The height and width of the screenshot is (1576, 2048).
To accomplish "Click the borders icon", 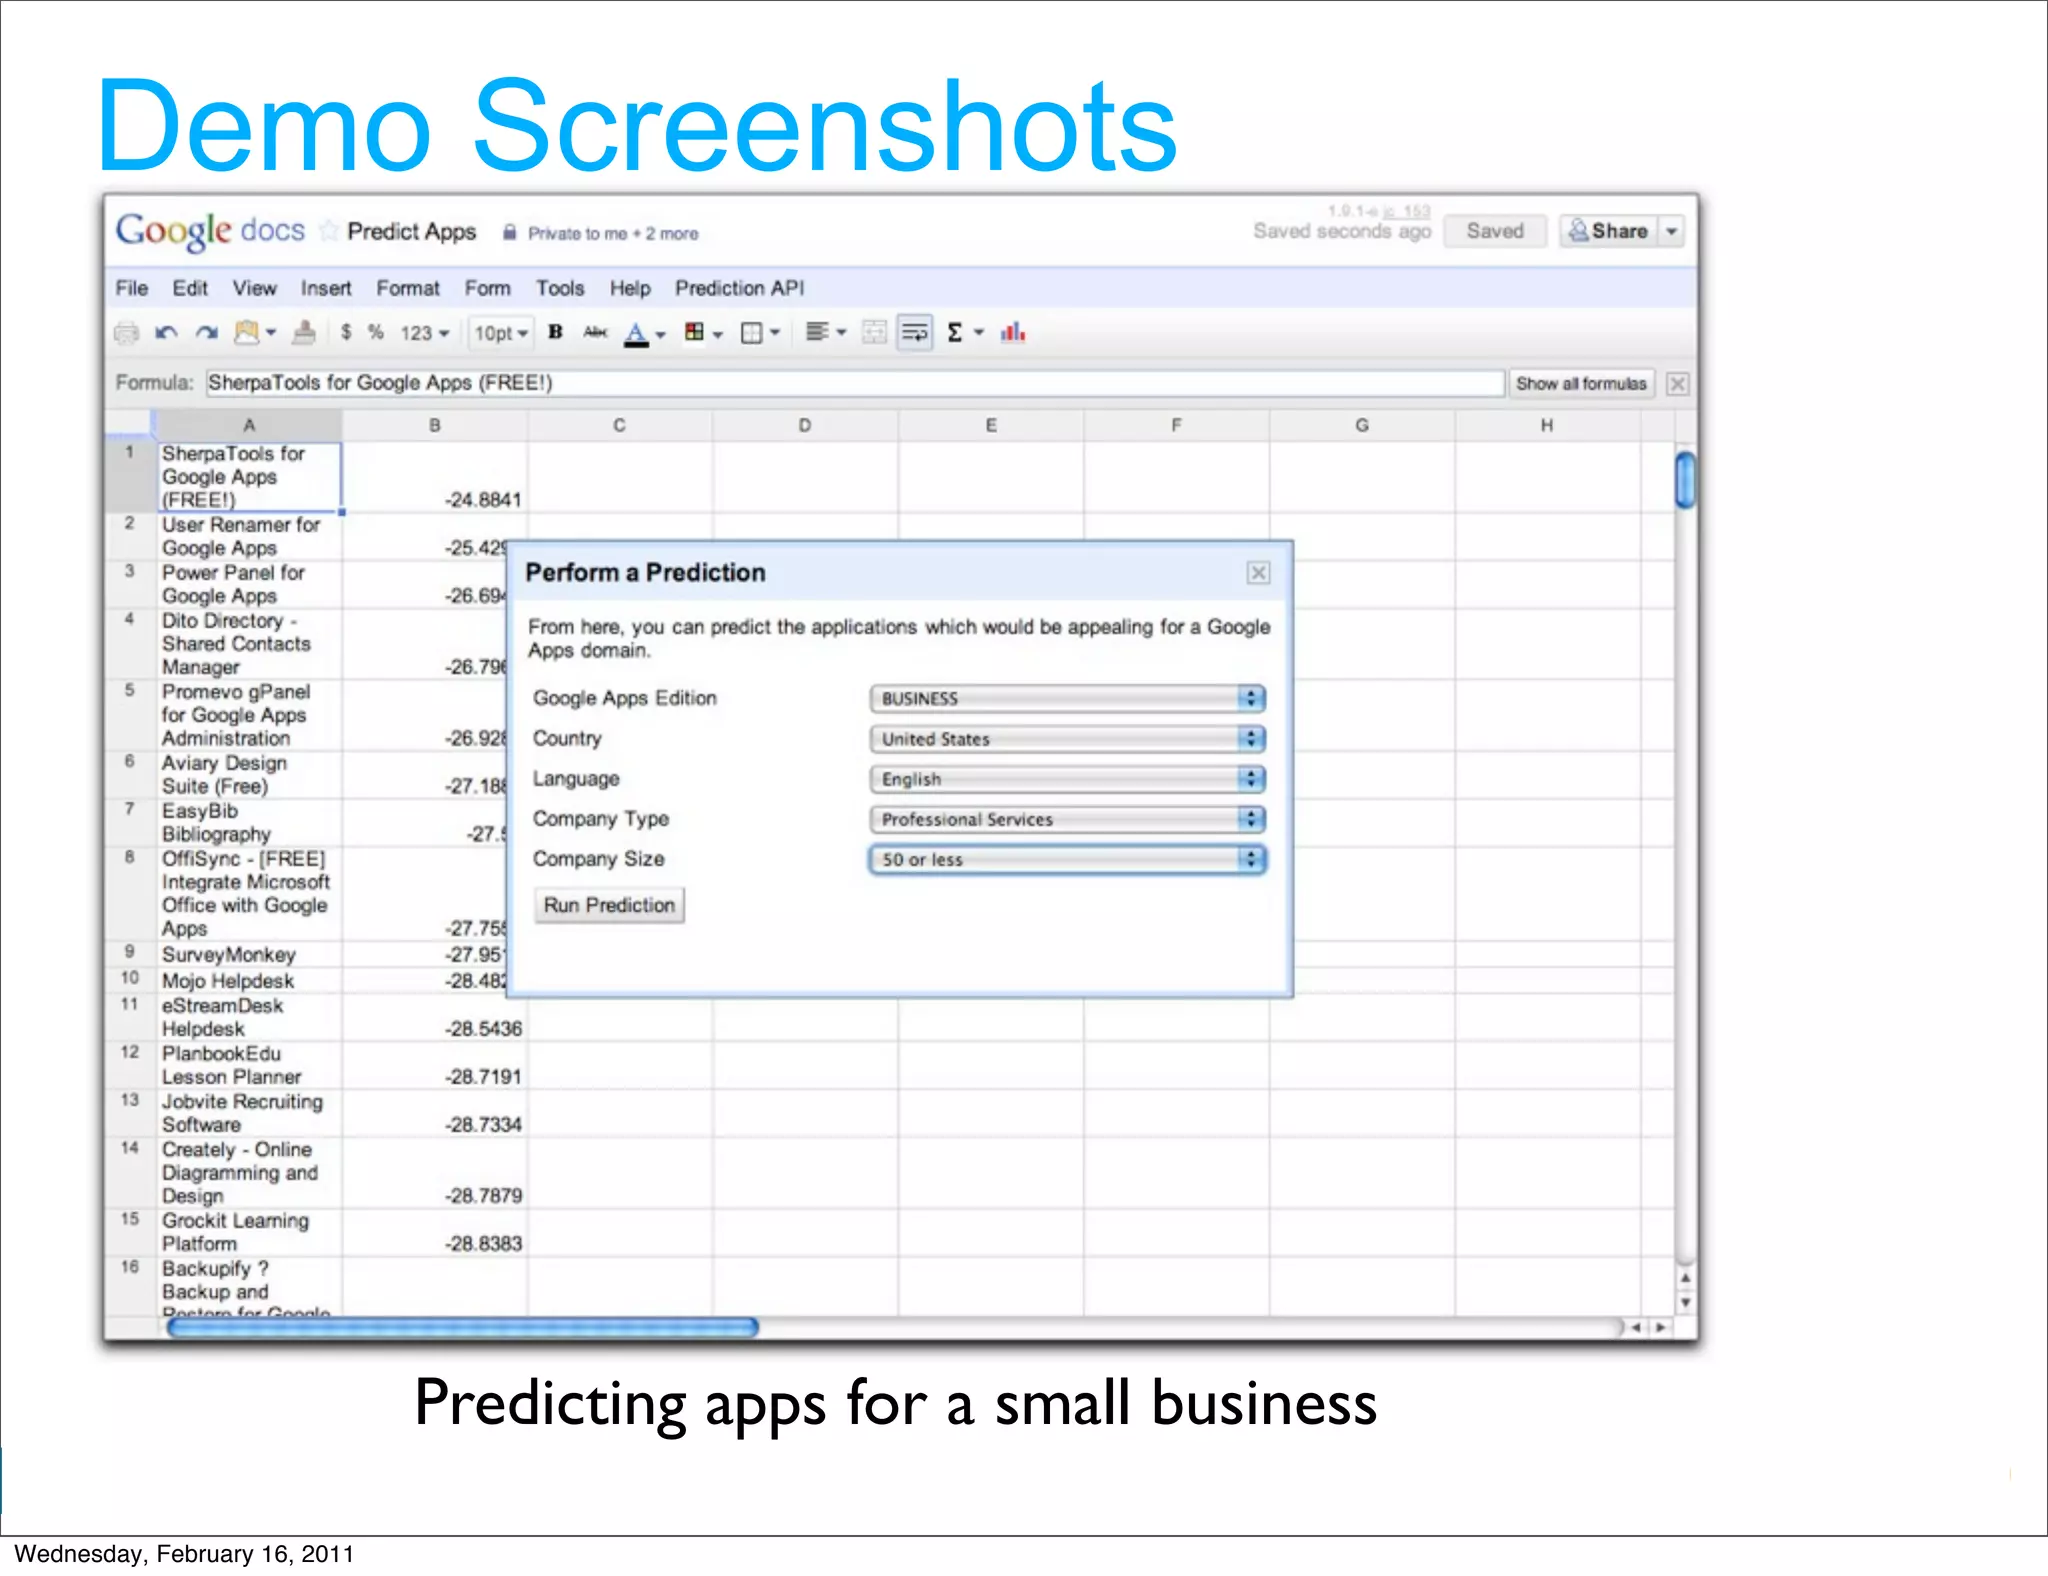I will tap(751, 333).
